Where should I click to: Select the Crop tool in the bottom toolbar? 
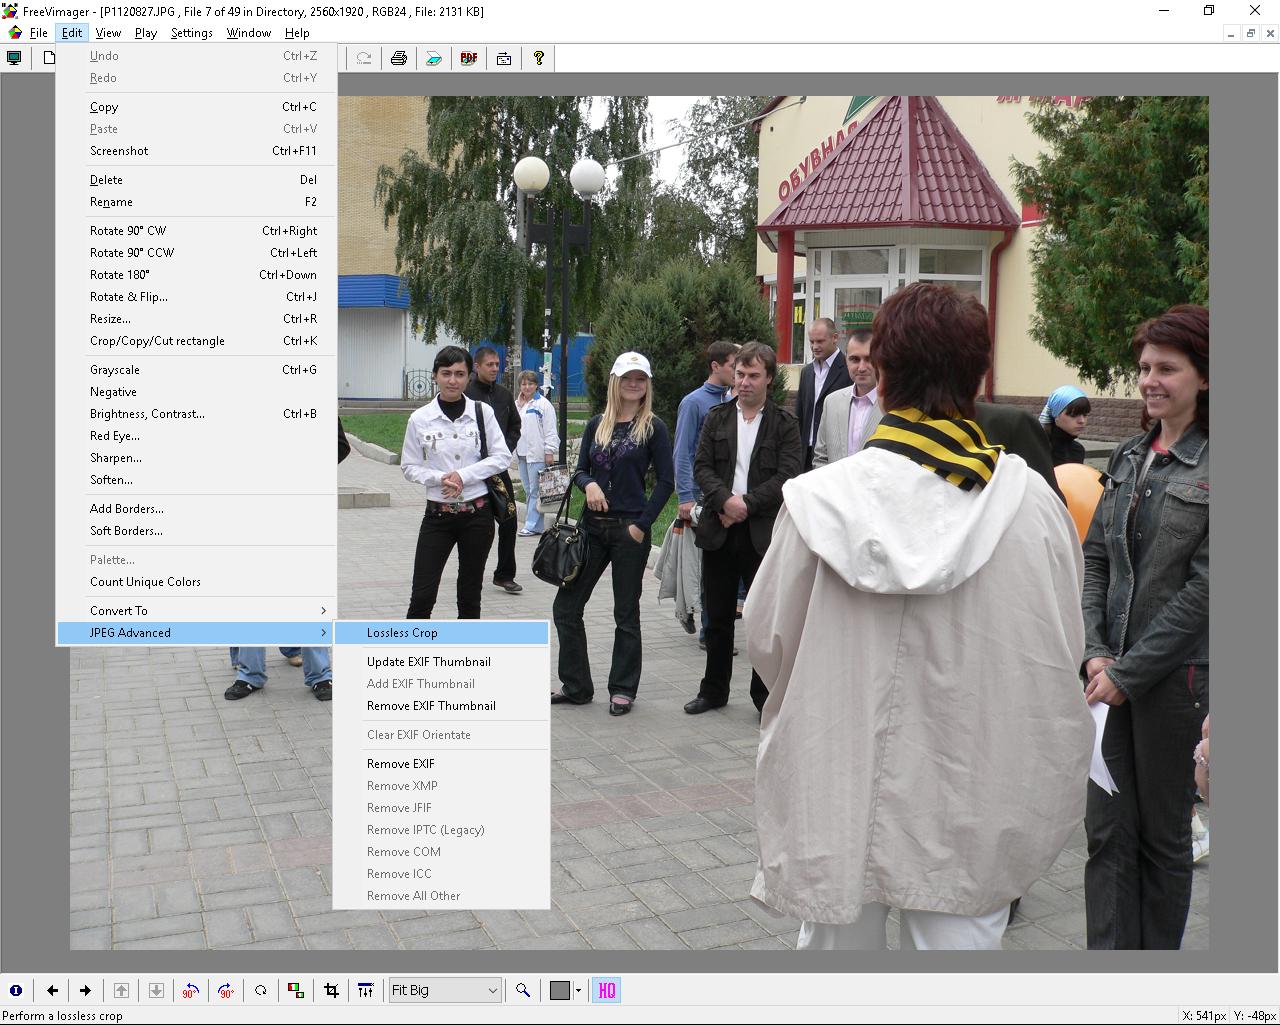[330, 990]
